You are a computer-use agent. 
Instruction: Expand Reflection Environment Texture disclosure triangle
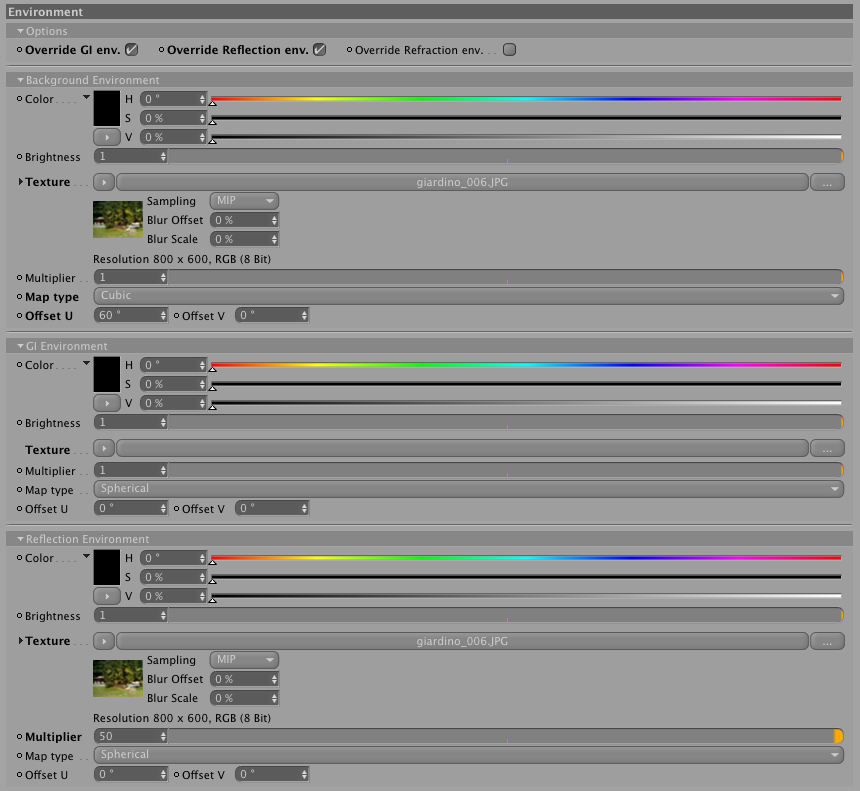[20, 641]
